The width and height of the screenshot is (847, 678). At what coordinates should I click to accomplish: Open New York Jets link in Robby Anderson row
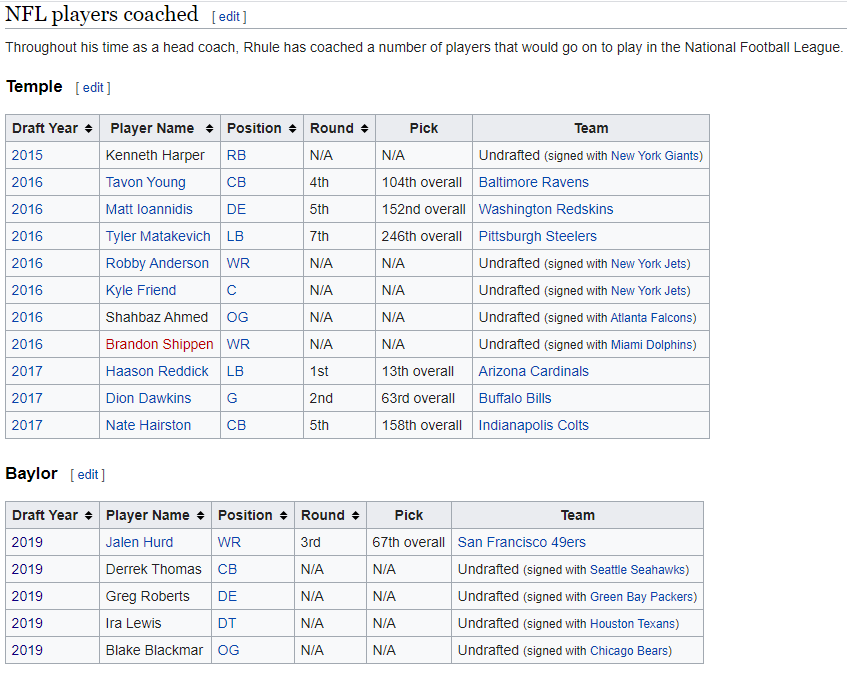[649, 264]
